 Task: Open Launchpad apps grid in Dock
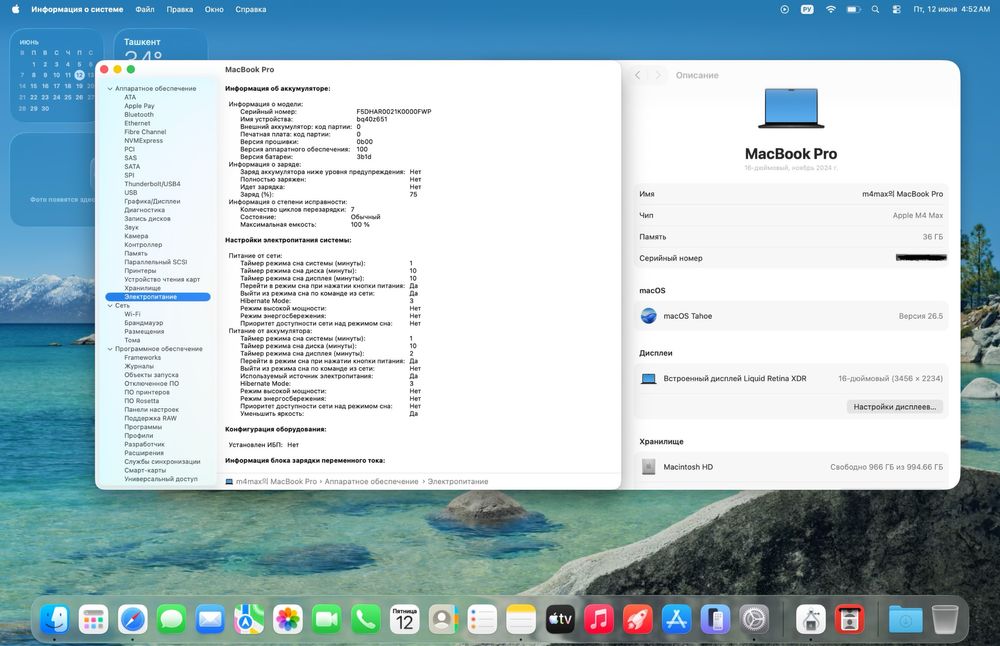click(x=93, y=619)
